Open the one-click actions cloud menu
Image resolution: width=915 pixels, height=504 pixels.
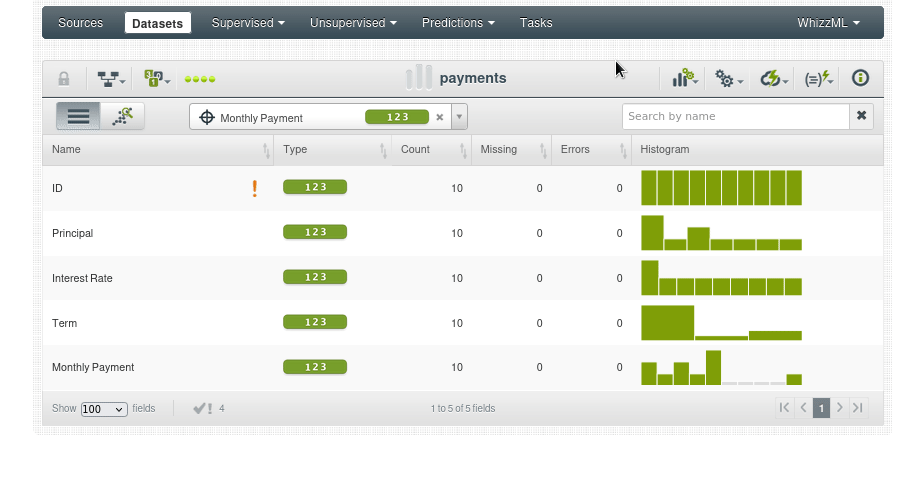tap(774, 79)
